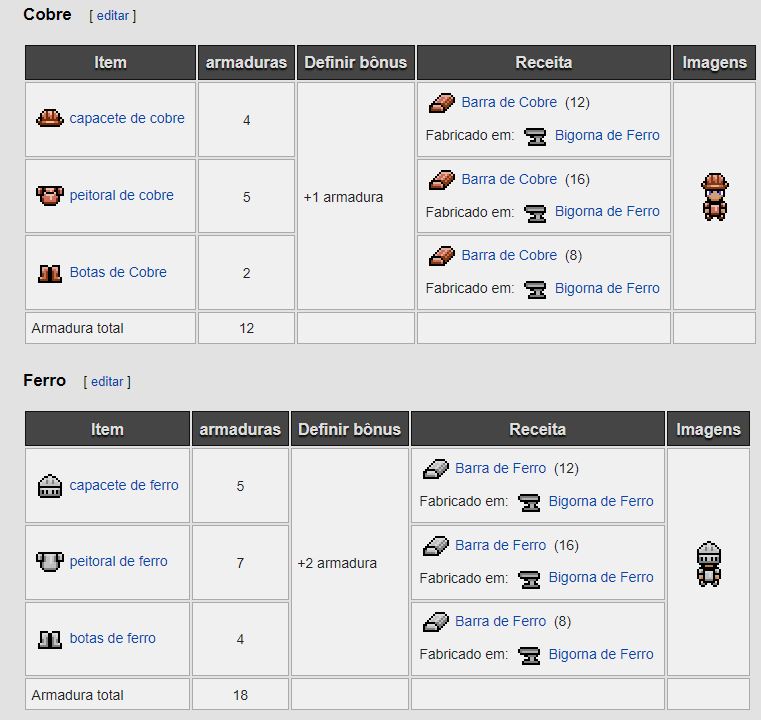Click the iron bar icon in the botas de ferro row

coord(435,621)
